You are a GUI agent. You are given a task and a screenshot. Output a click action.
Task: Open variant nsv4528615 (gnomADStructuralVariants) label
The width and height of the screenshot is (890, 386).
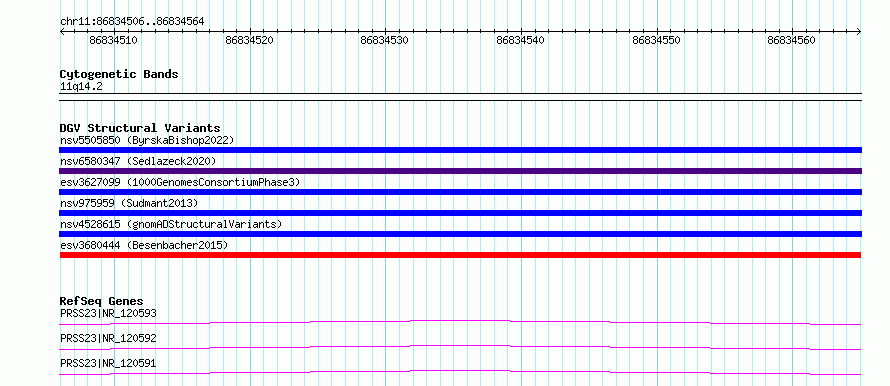[171, 224]
